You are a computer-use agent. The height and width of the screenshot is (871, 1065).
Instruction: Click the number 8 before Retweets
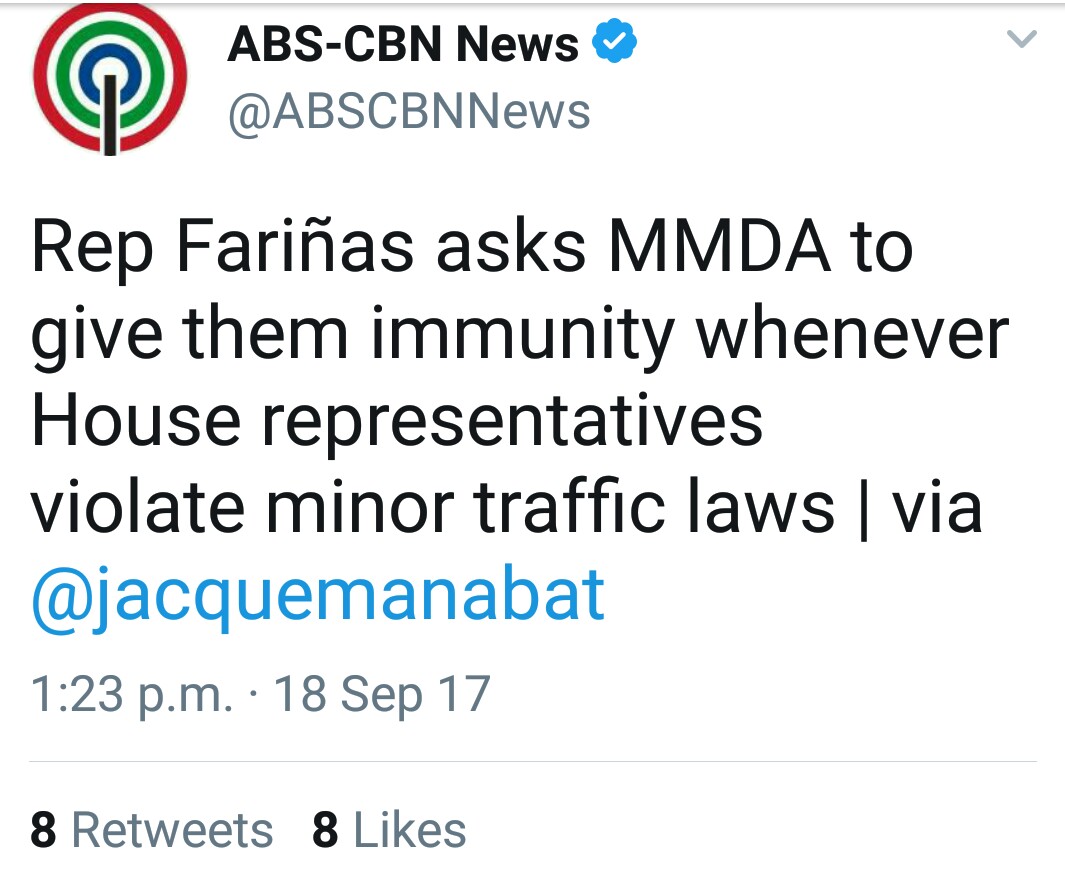pyautogui.click(x=43, y=830)
